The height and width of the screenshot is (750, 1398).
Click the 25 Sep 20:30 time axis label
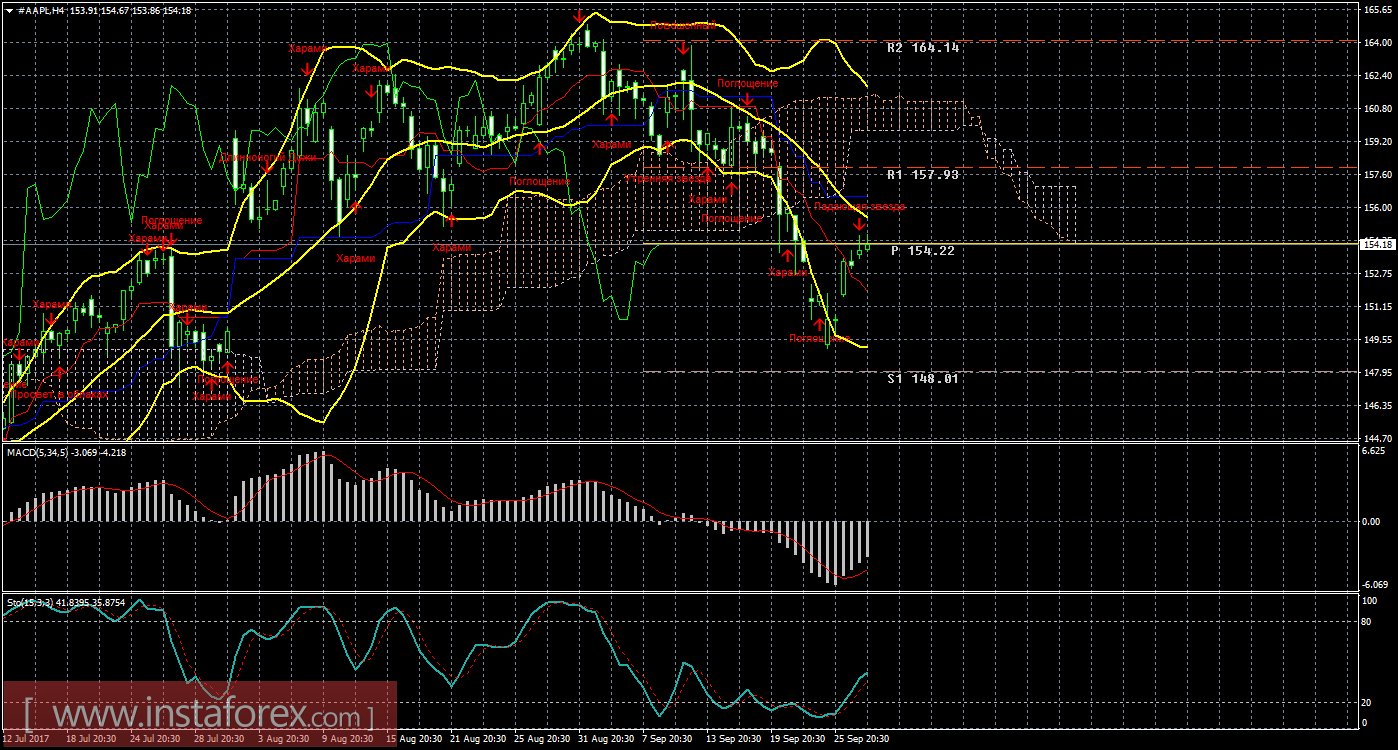pos(861,739)
